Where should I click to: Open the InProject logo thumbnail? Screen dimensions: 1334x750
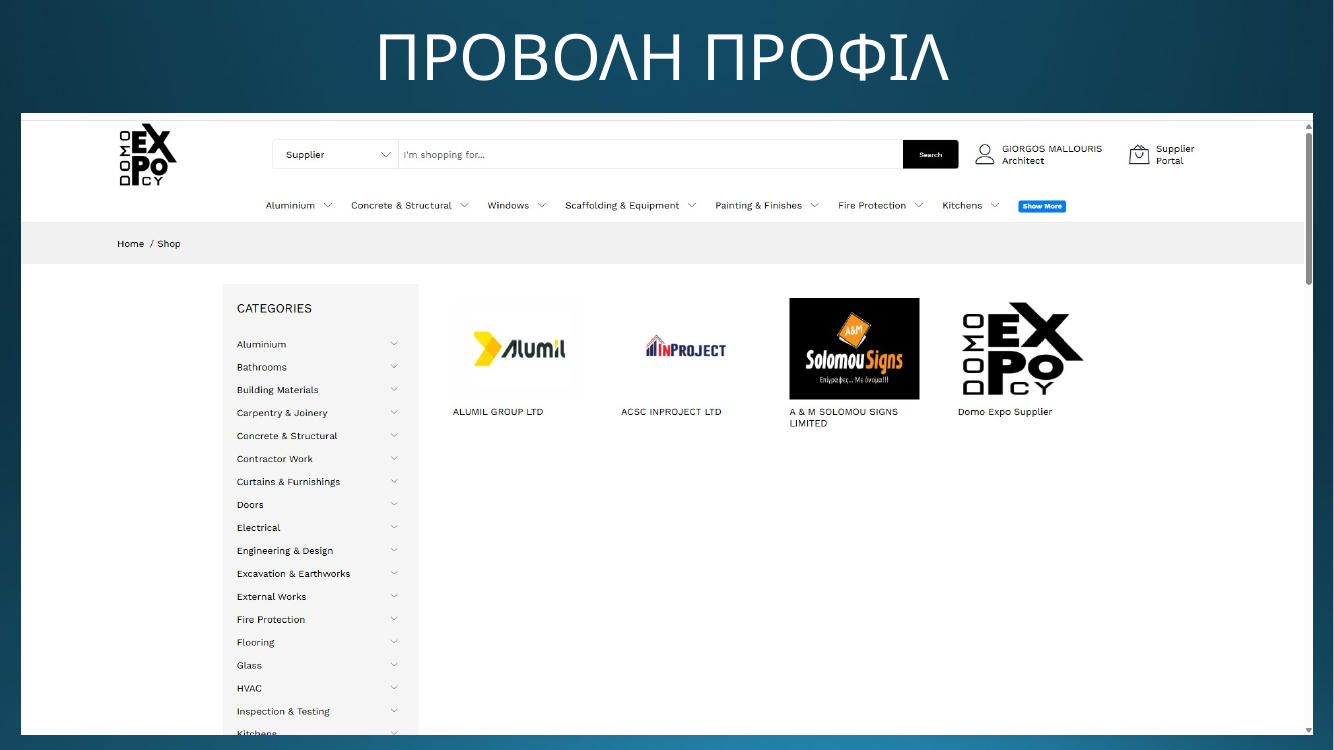tap(686, 349)
